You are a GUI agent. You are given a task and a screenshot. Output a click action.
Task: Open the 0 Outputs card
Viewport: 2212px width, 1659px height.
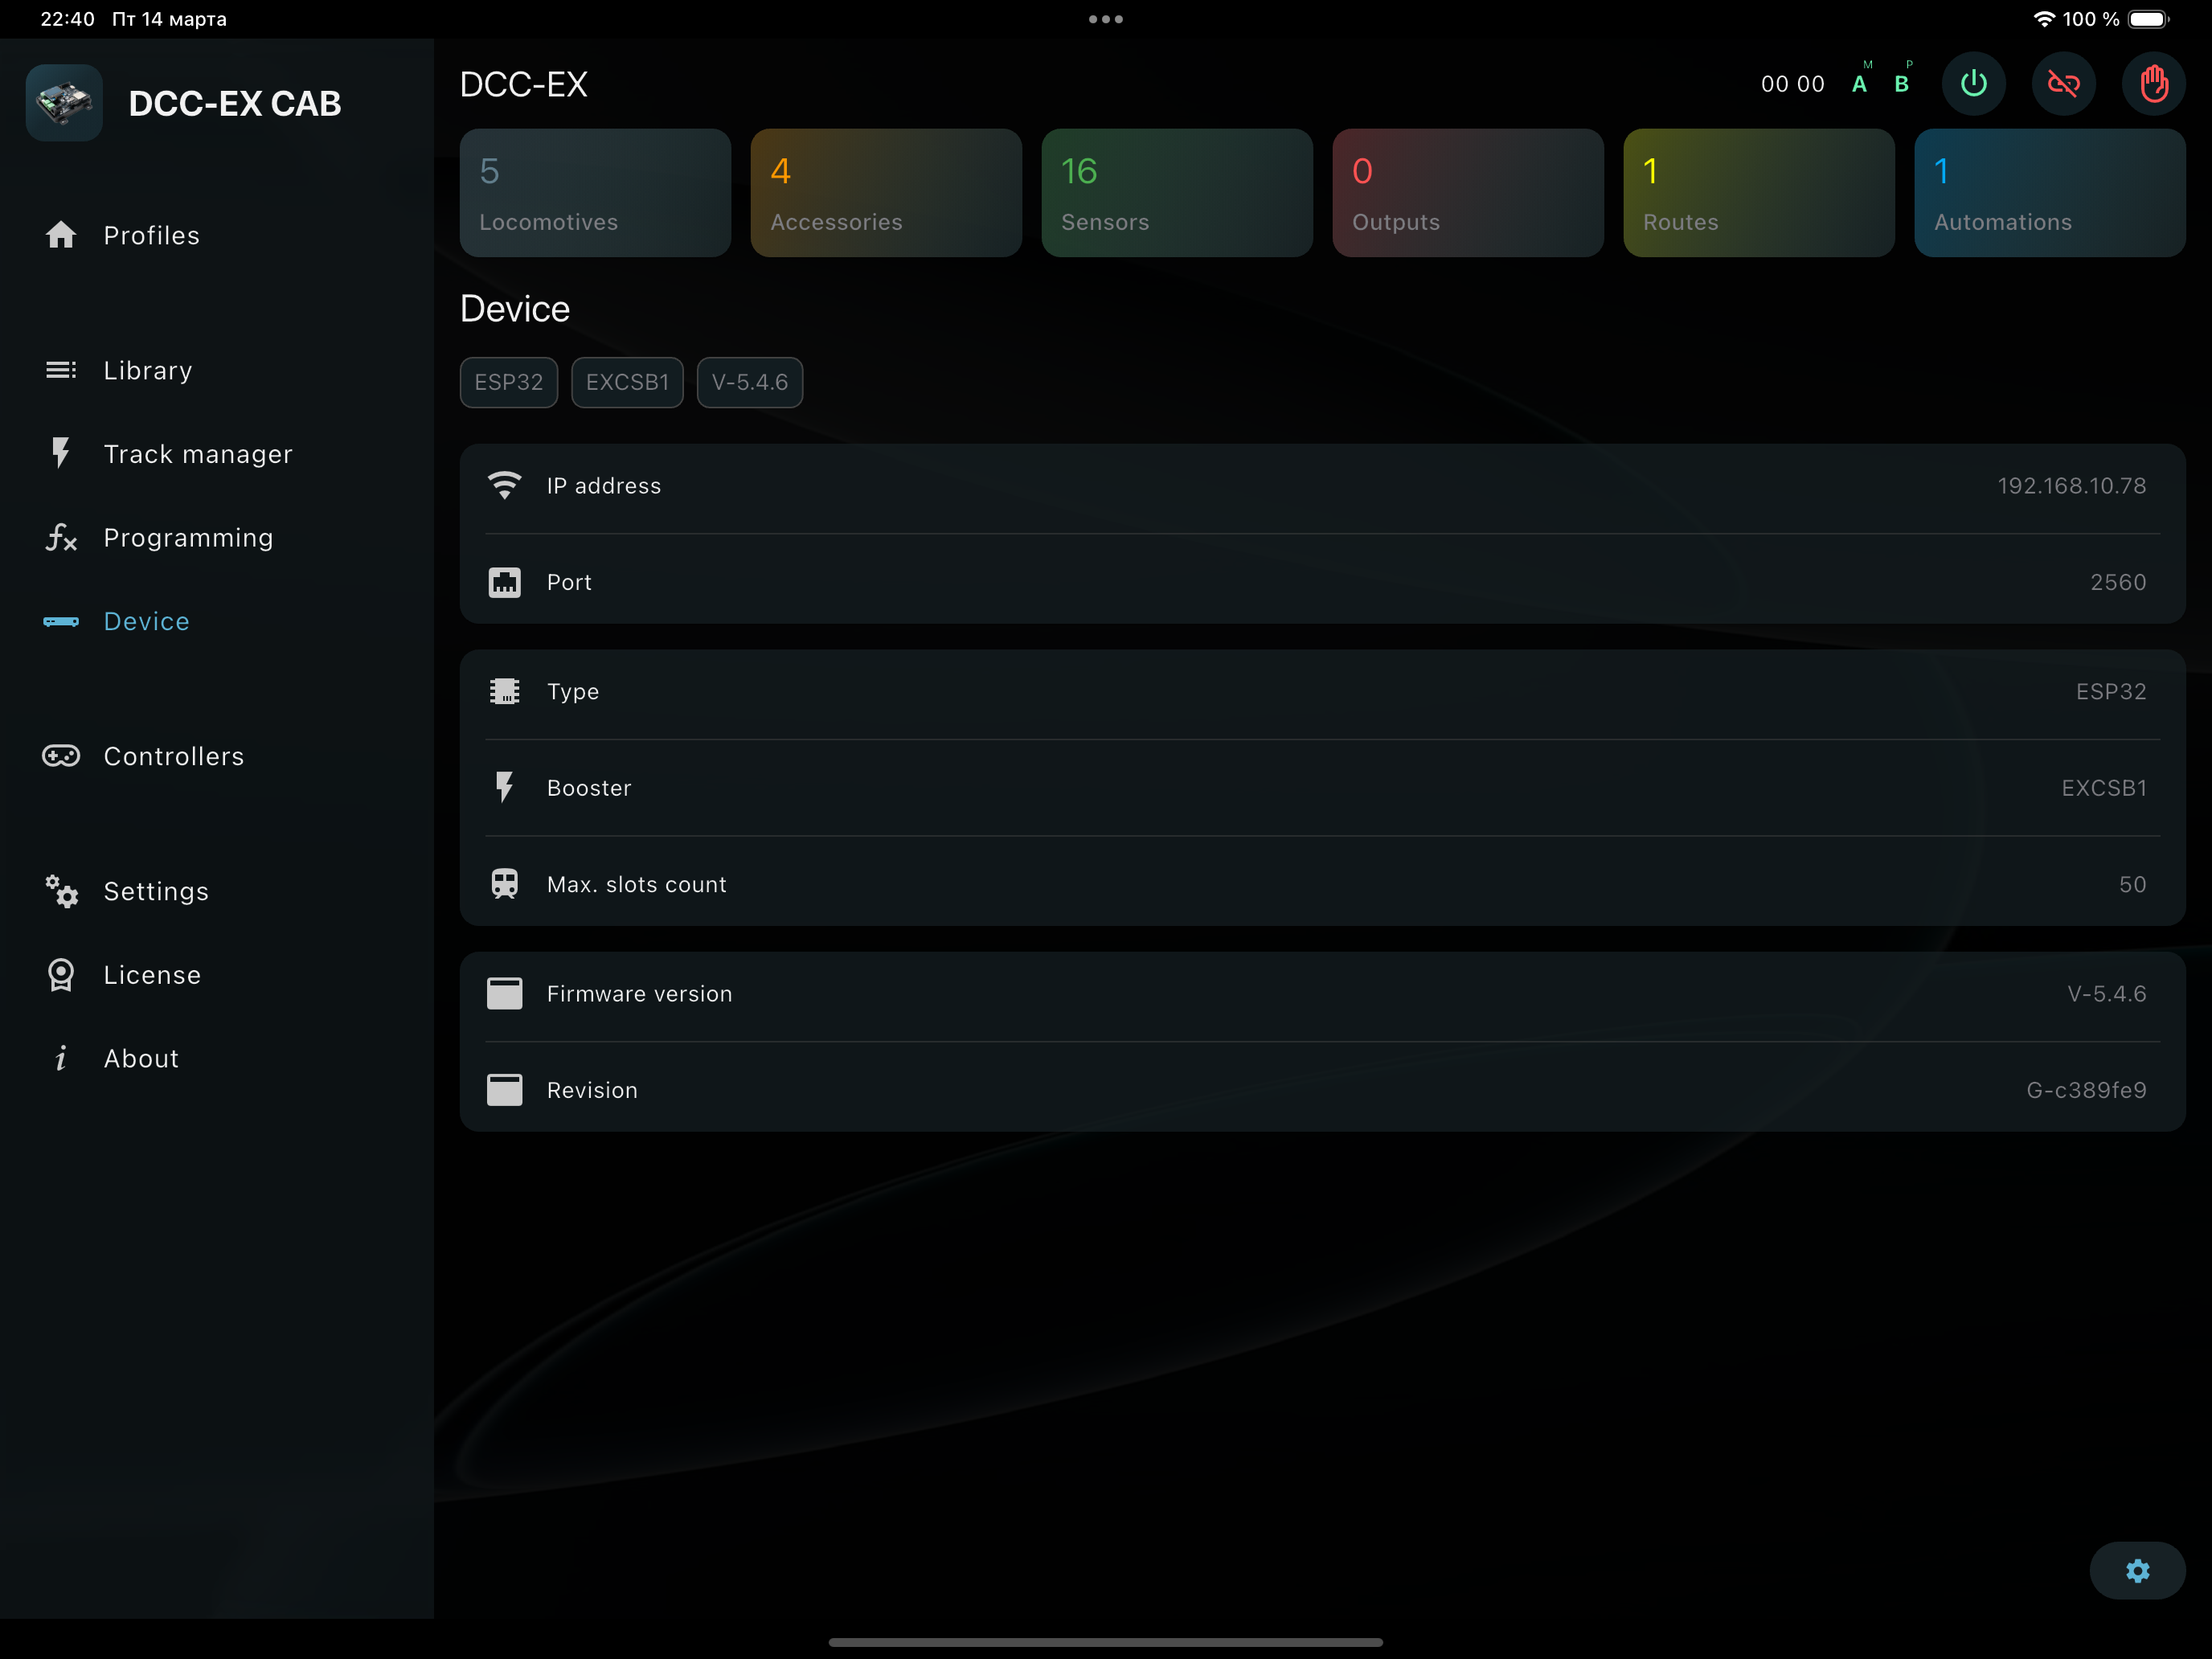coord(1468,192)
